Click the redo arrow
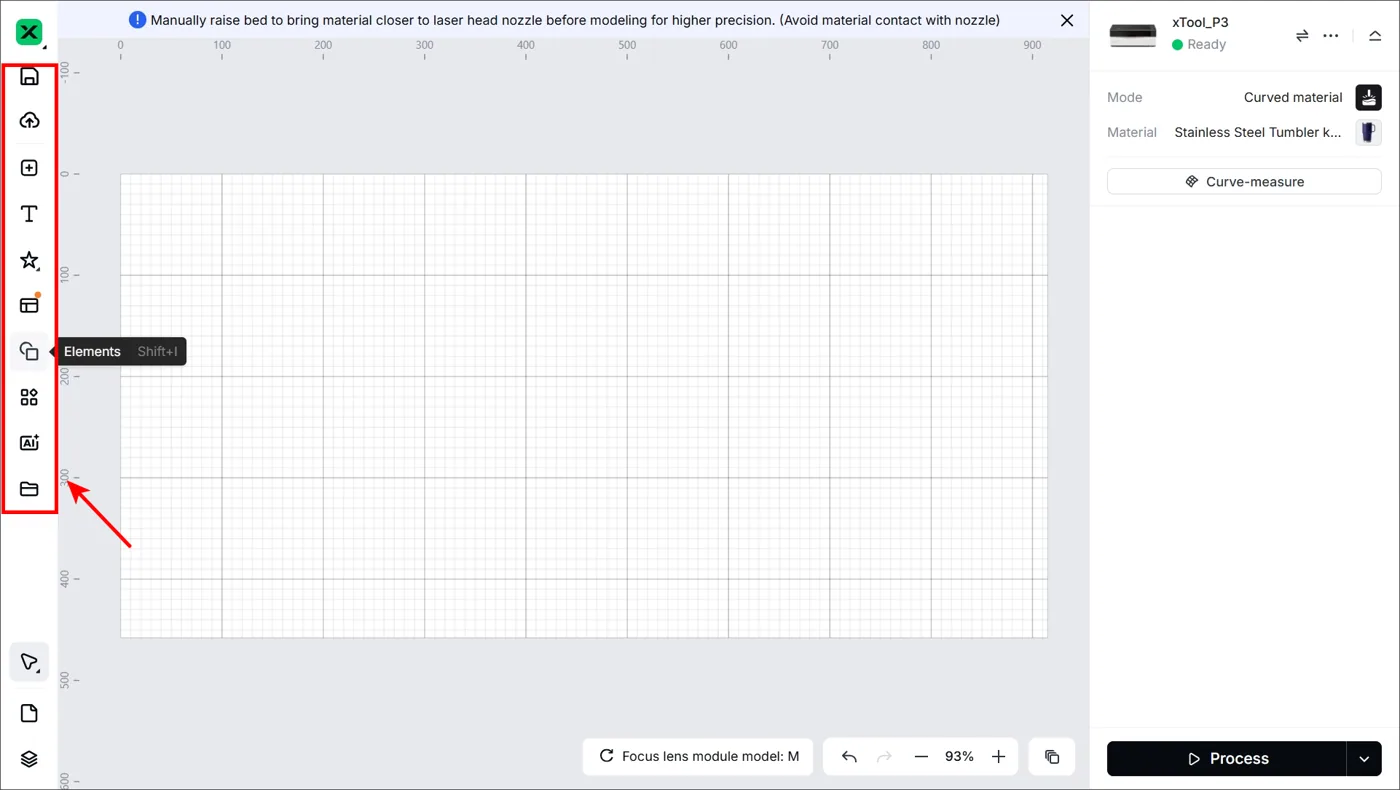The height and width of the screenshot is (790, 1400). click(x=884, y=757)
